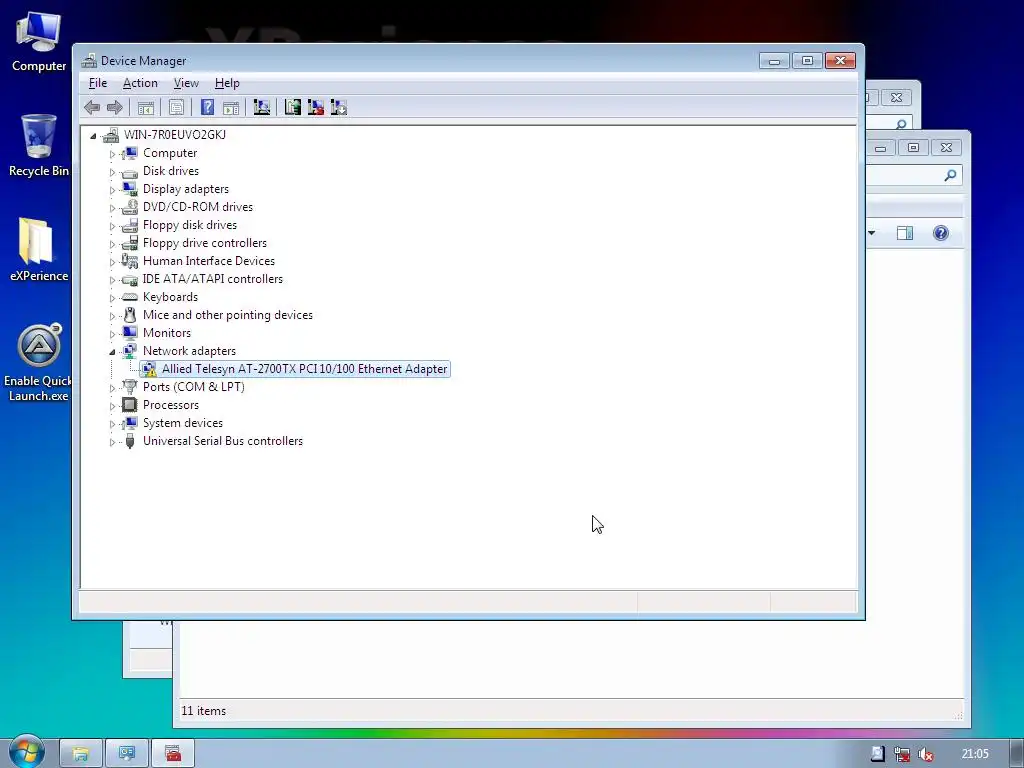Collapse the Network adapters category

(112, 352)
